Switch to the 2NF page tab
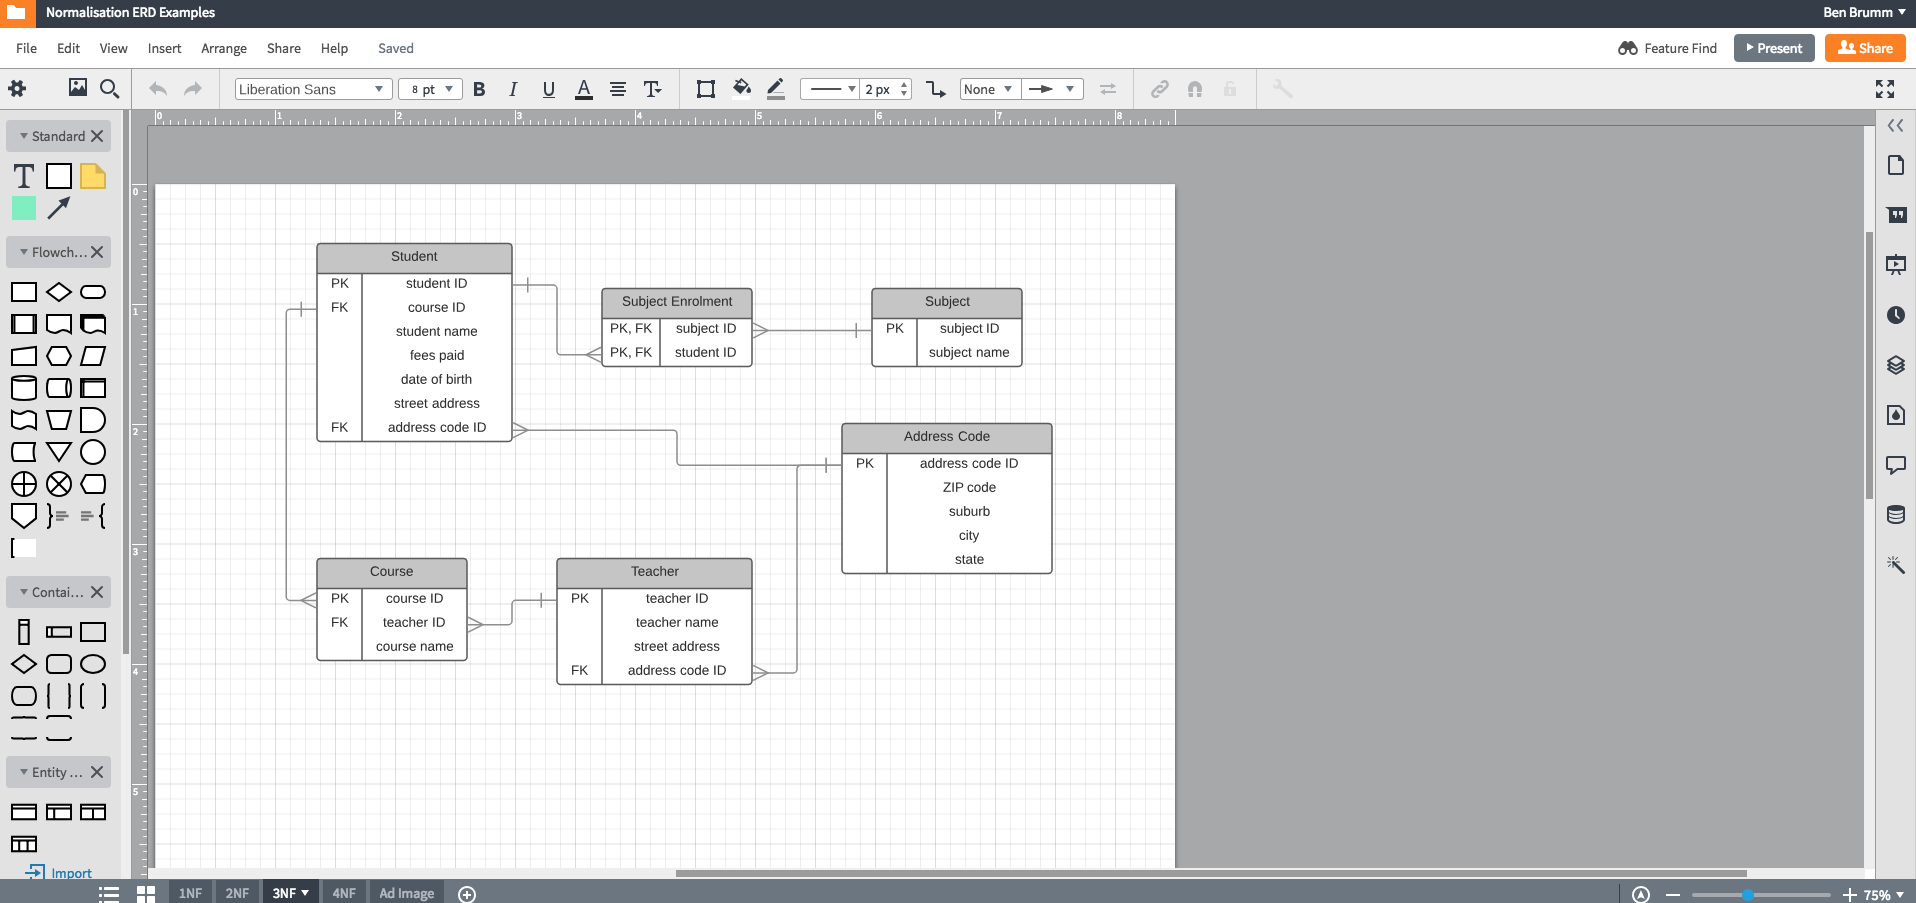The width and height of the screenshot is (1916, 903). [x=237, y=893]
